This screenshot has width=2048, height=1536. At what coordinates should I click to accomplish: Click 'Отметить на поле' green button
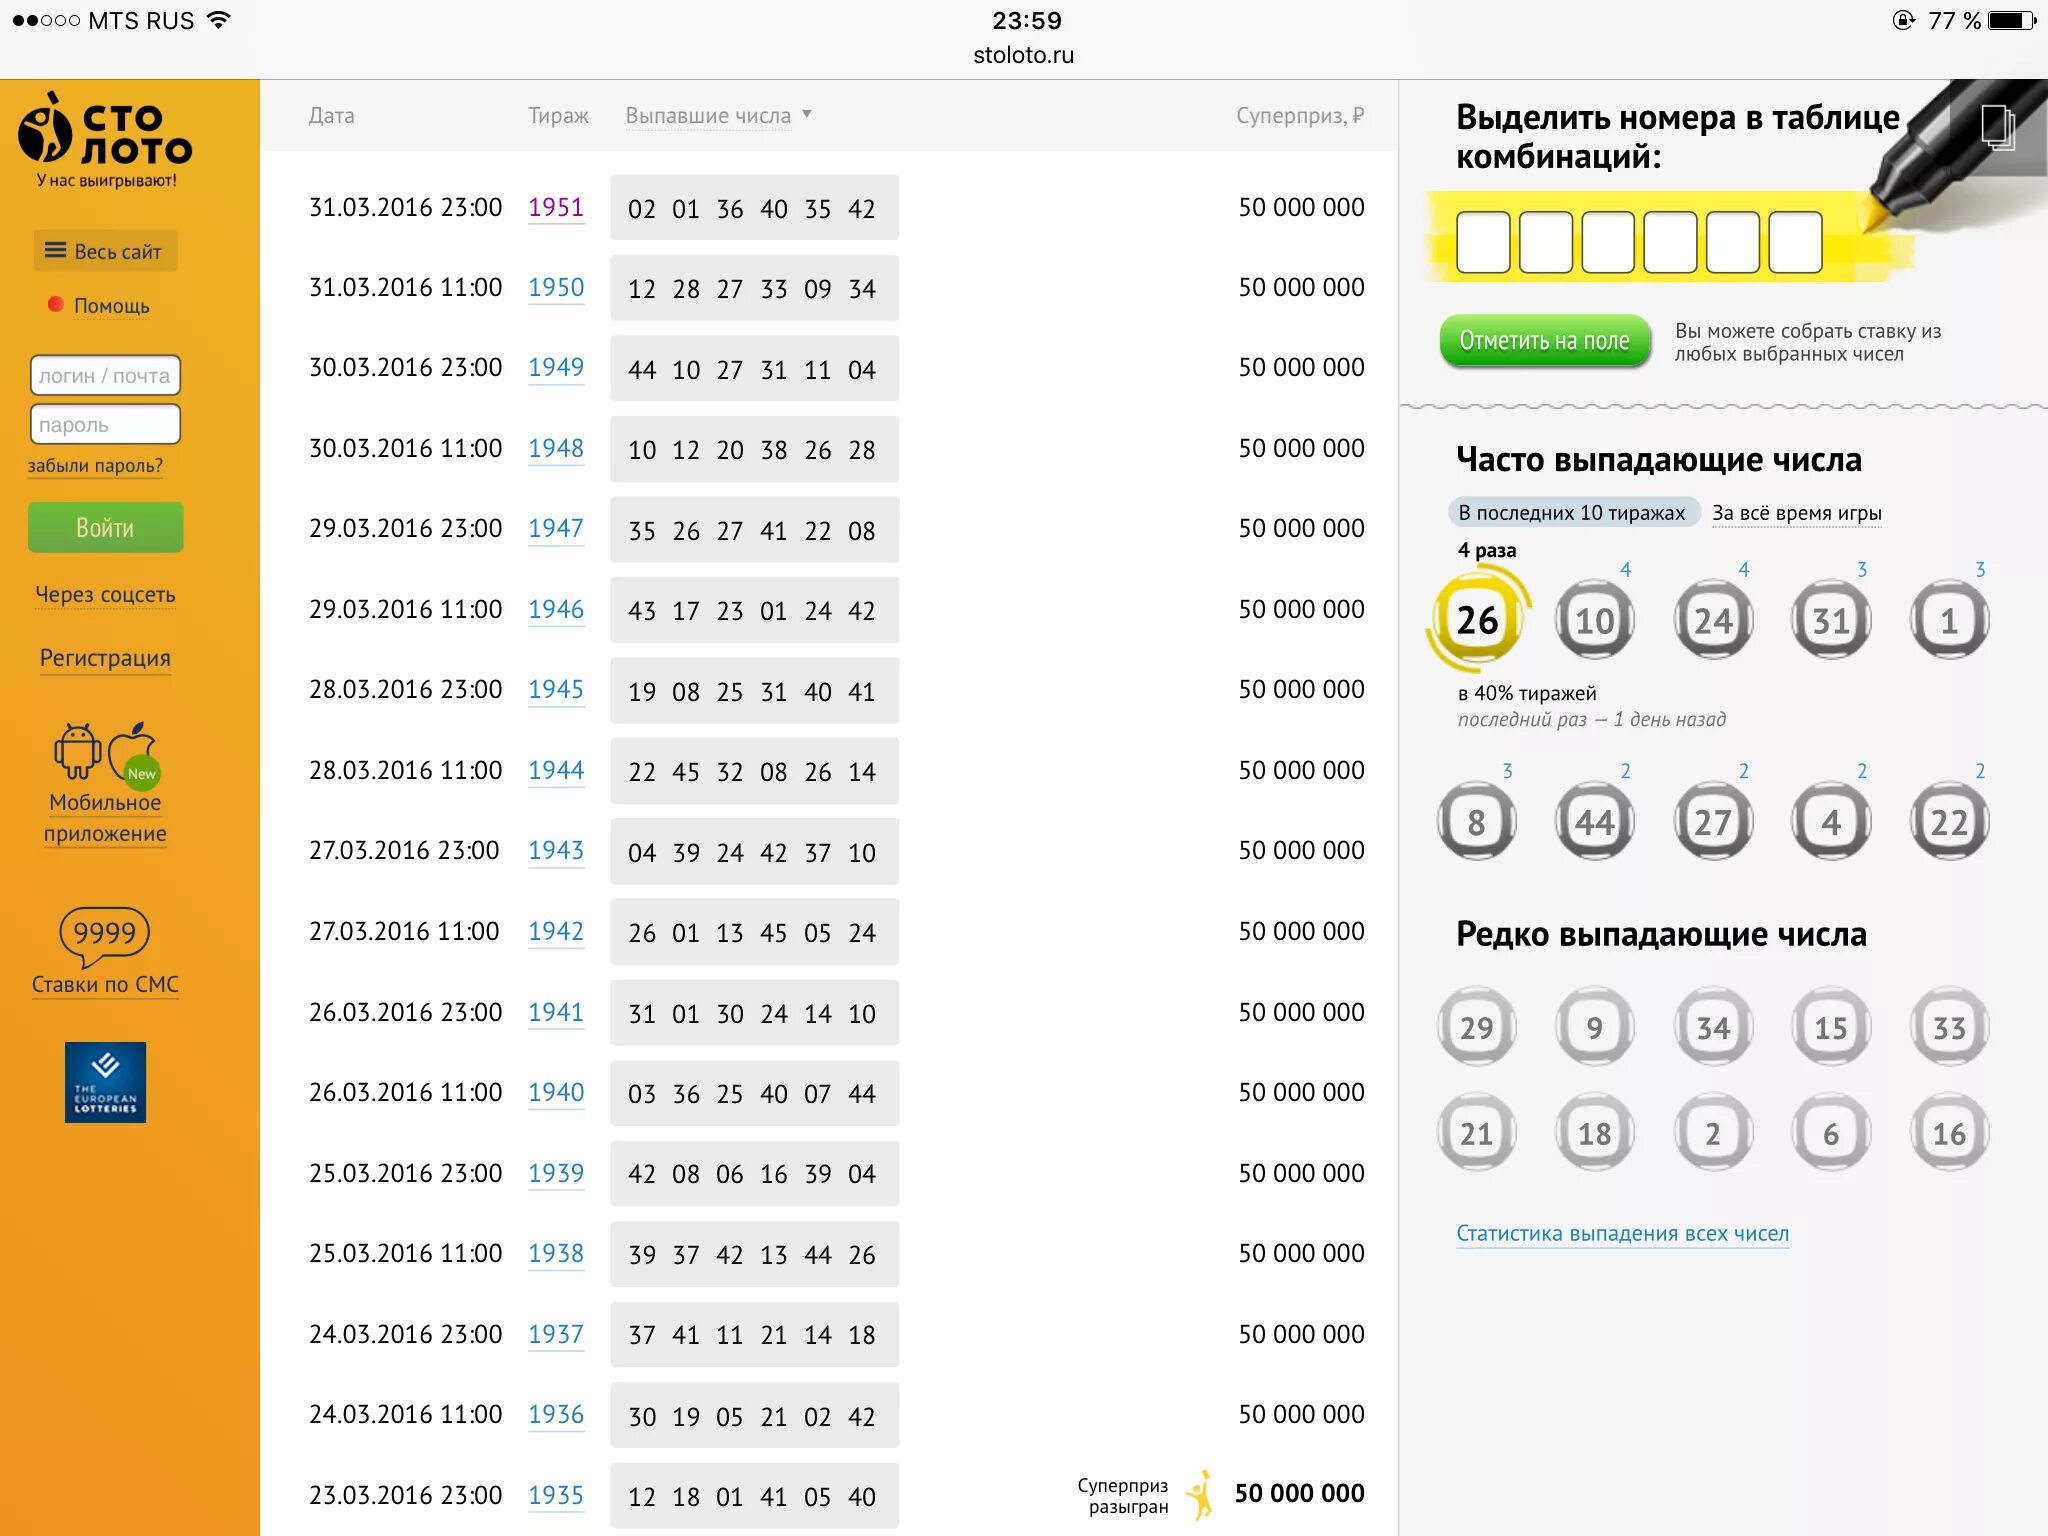1545,340
